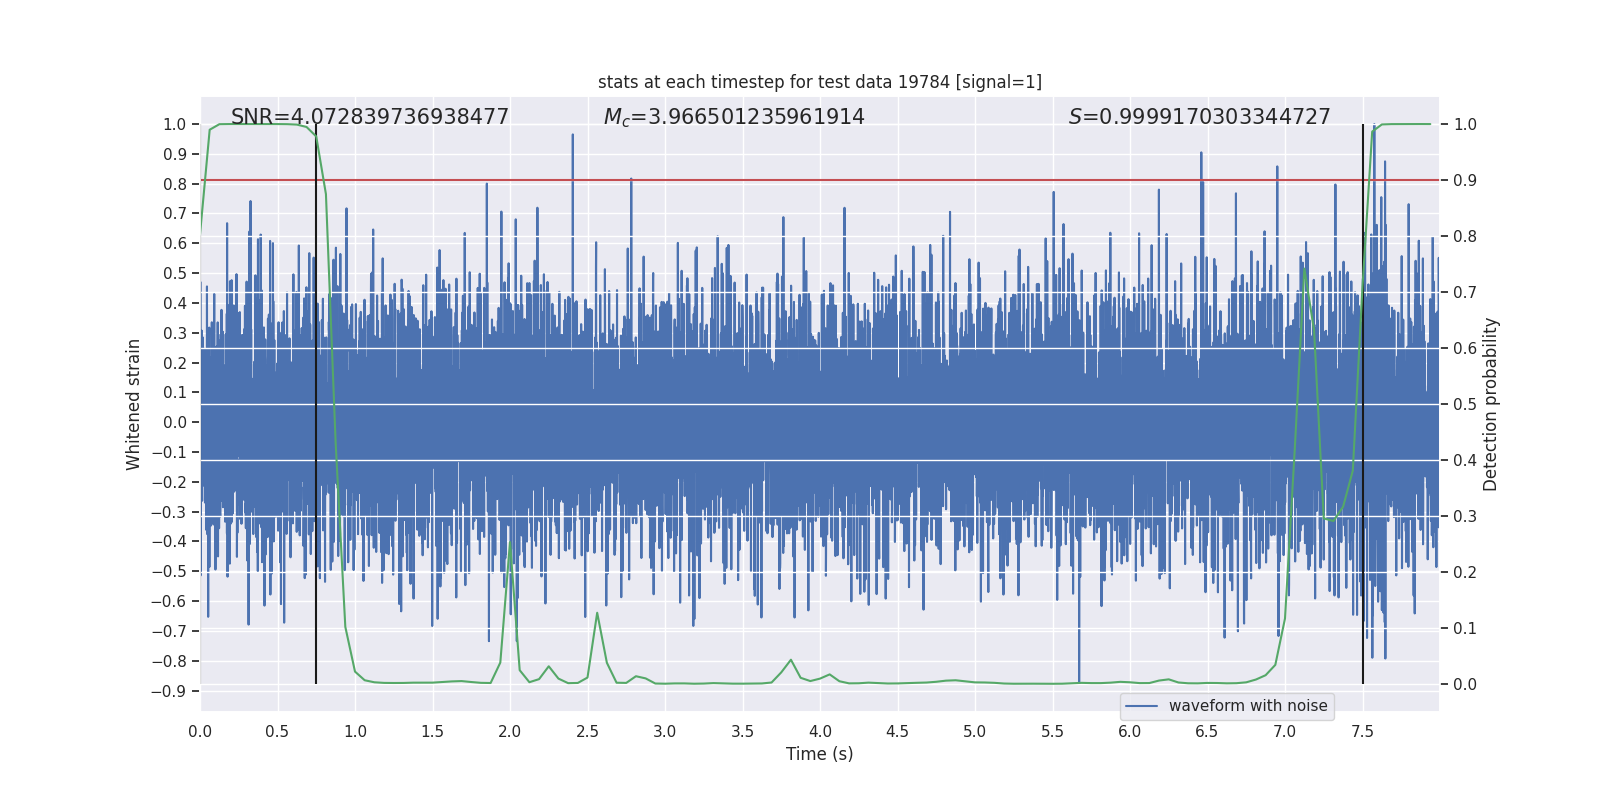Select the 4.0 tick label on the time axis

820,731
